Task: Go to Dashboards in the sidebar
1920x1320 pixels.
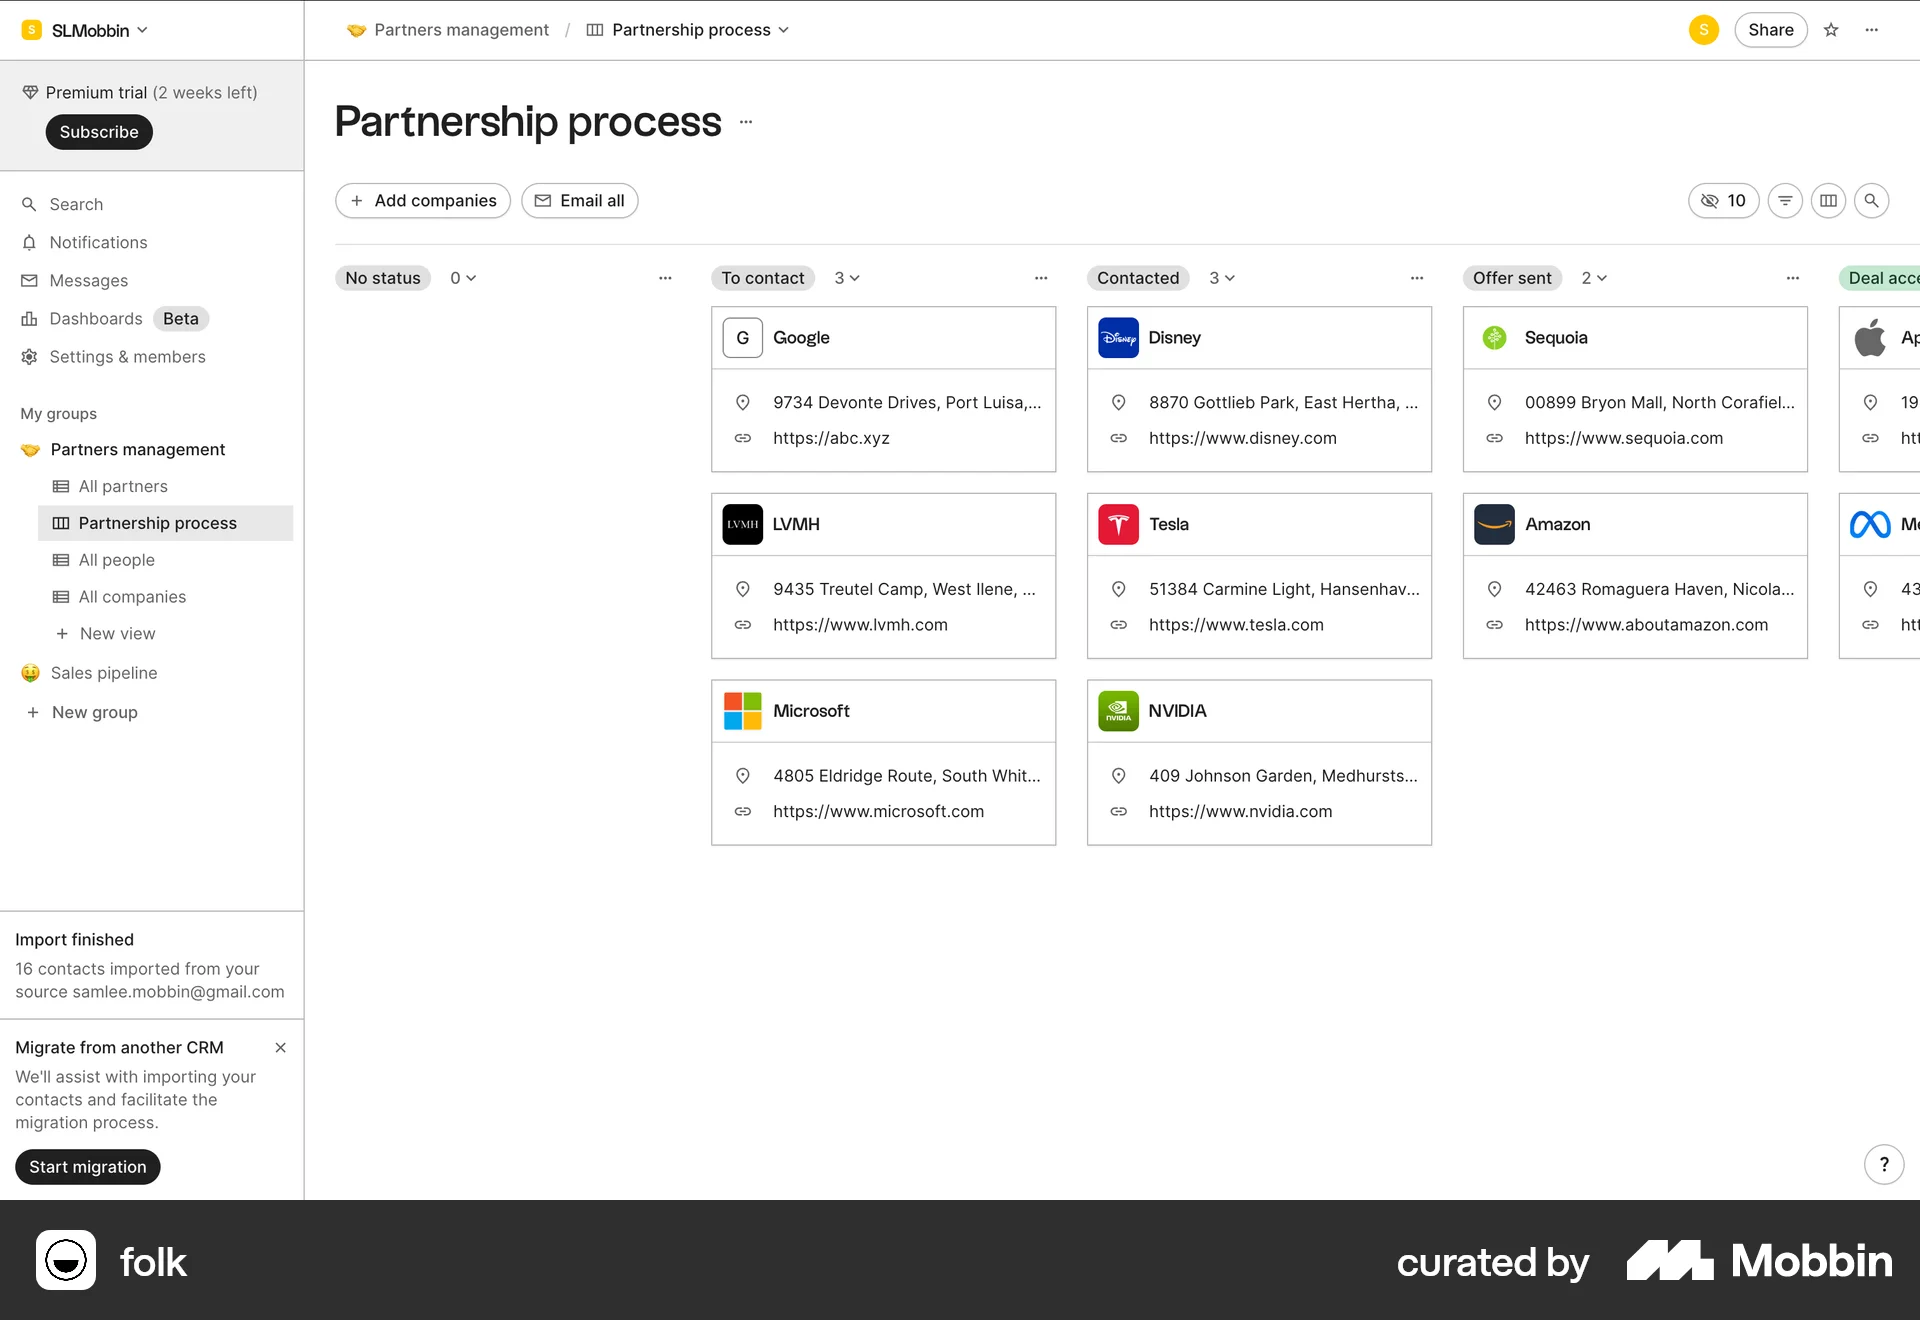Action: pyautogui.click(x=96, y=319)
